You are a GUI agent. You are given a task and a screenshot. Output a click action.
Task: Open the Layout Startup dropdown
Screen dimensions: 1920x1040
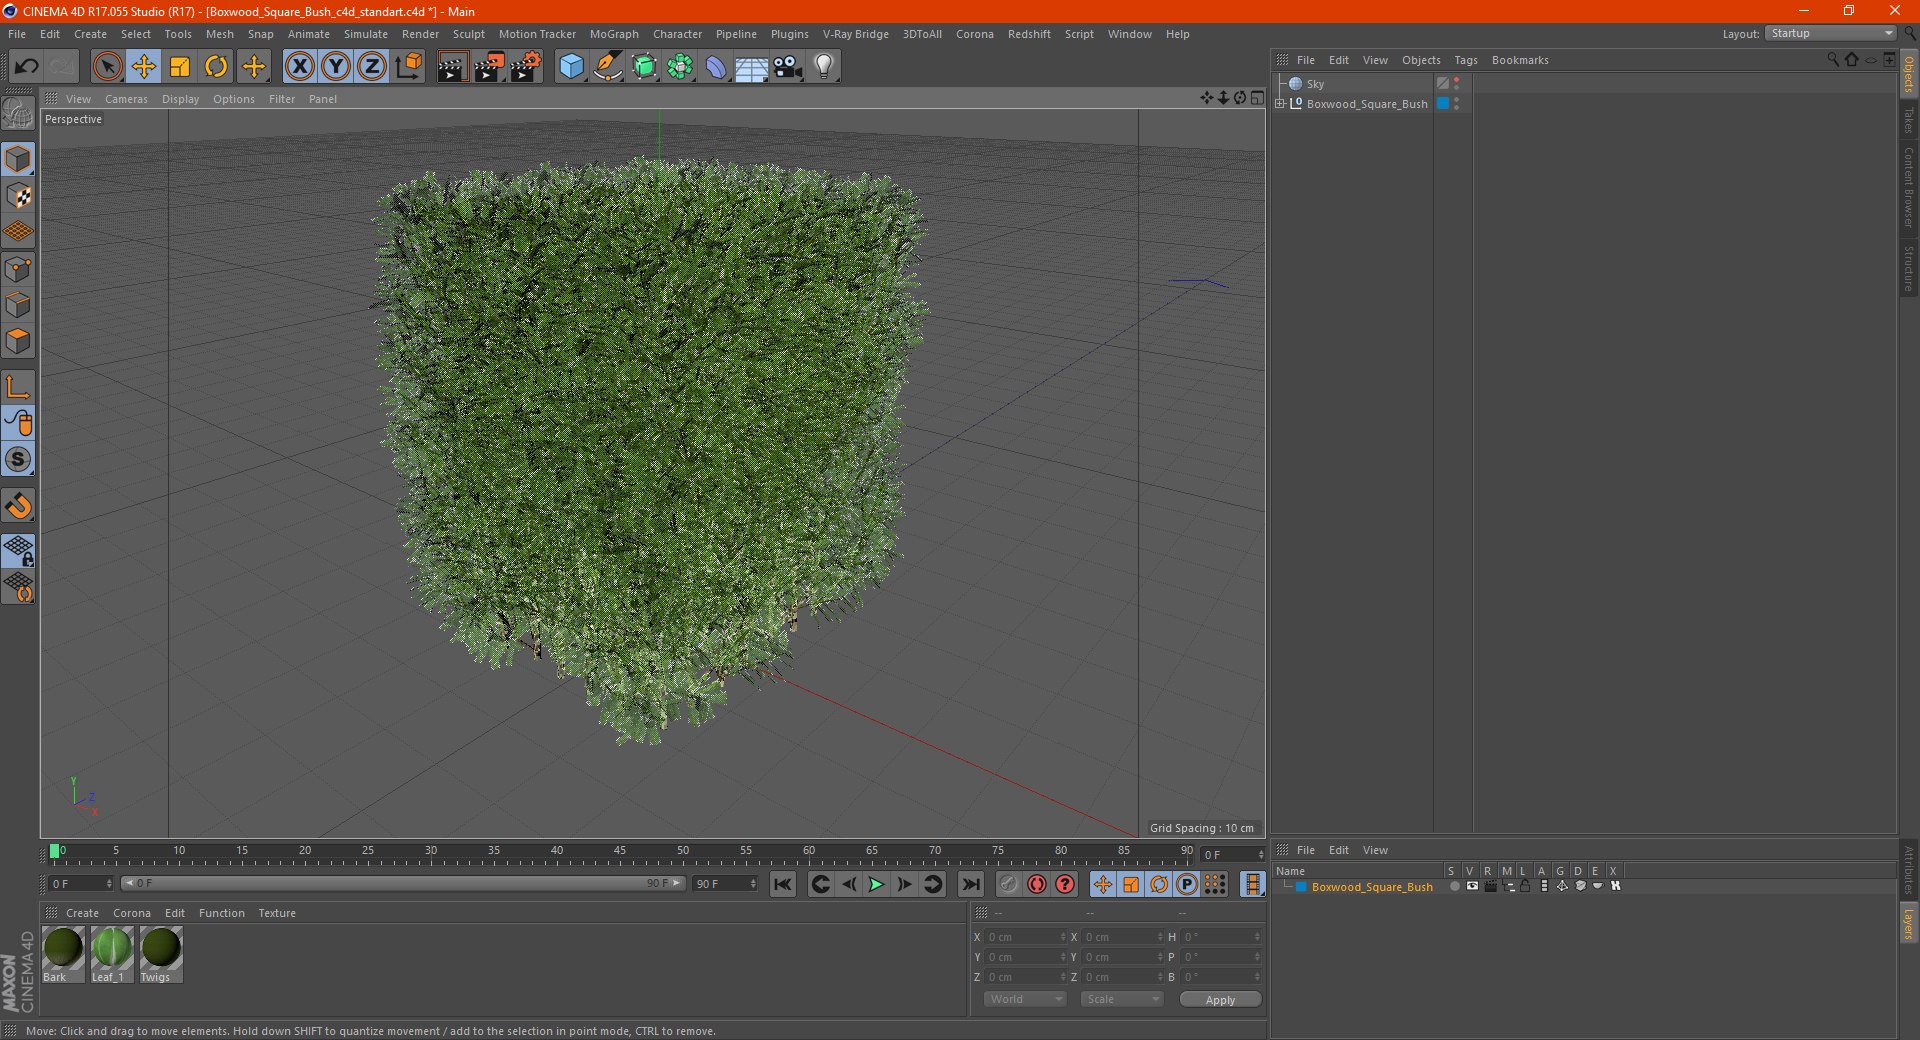[x=1831, y=34]
